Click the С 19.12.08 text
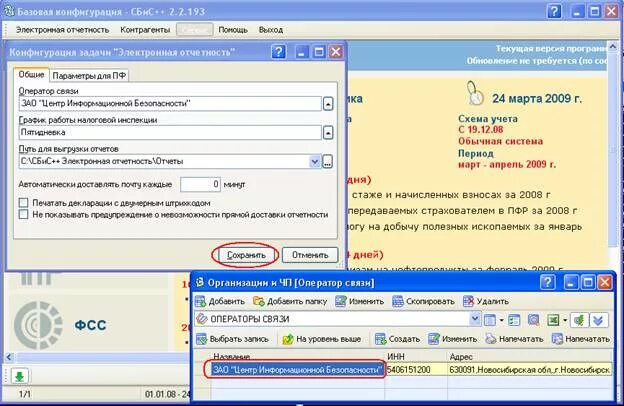This screenshot has height=406, width=624. point(481,130)
